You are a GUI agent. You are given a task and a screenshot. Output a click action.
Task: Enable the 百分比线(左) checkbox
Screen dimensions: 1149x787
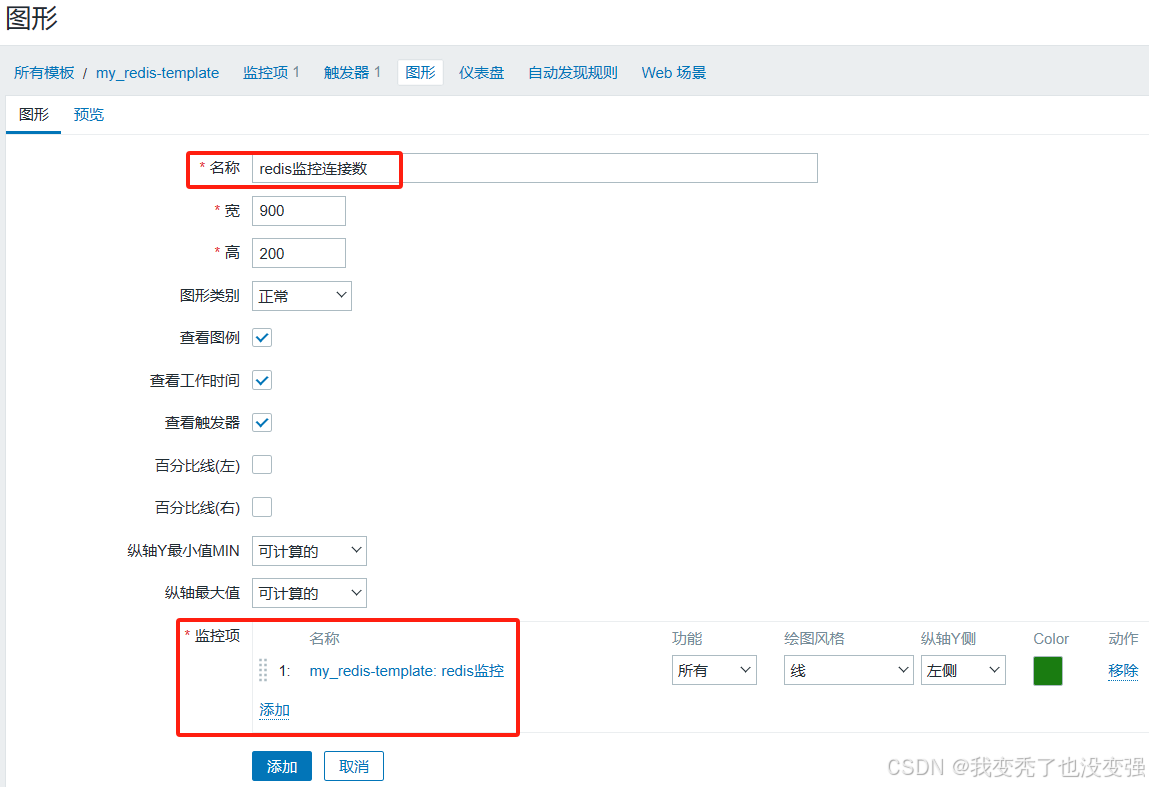click(x=262, y=465)
